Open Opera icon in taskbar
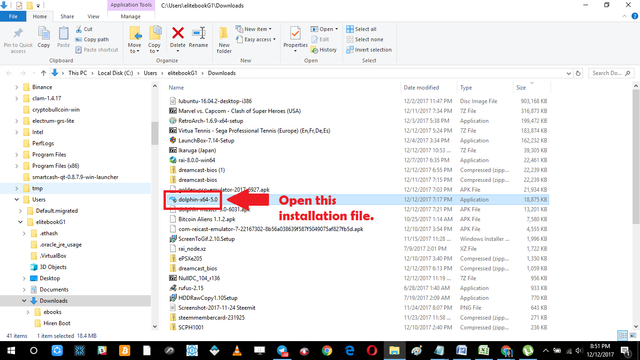This screenshot has height=360, width=640. tap(371, 351)
